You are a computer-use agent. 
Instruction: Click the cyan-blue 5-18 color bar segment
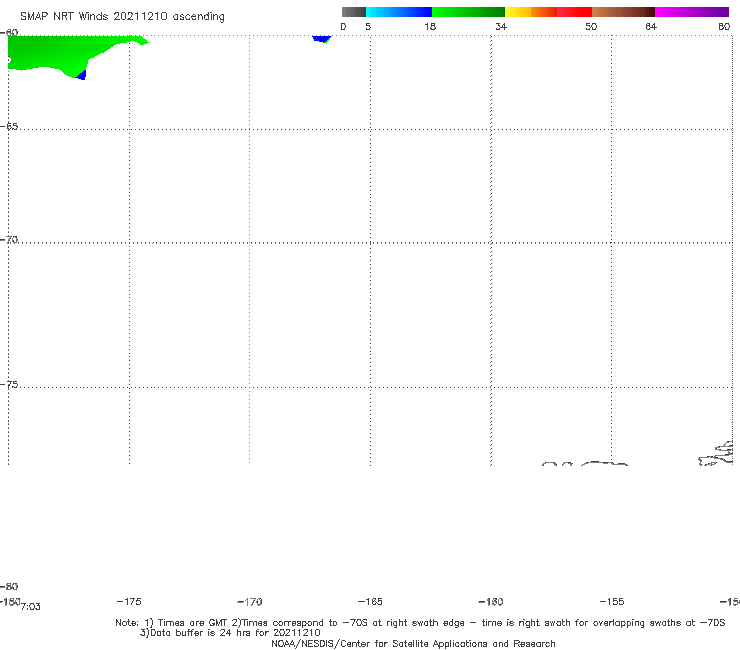[399, 12]
